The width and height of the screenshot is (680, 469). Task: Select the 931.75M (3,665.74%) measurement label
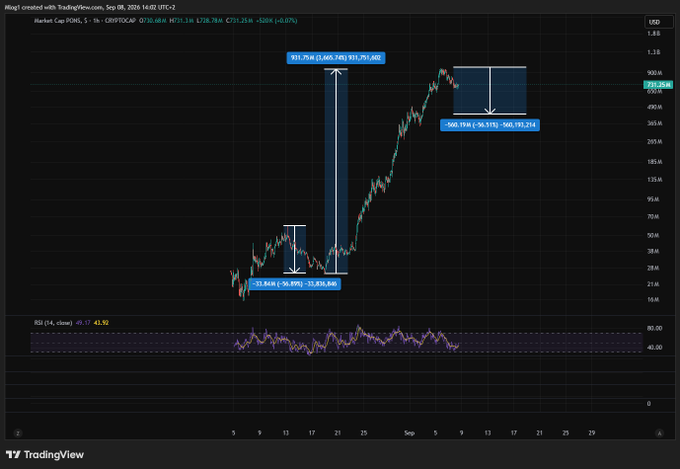336,58
